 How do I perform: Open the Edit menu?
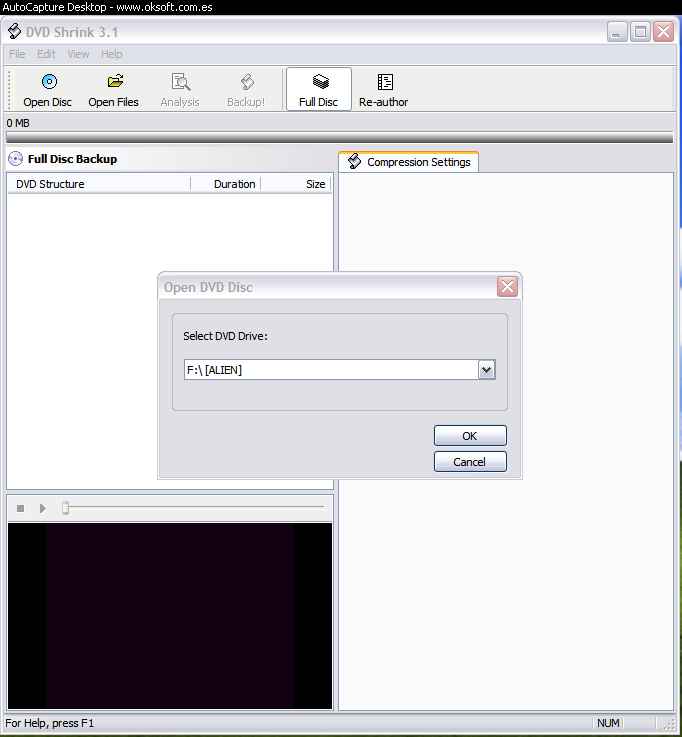46,54
